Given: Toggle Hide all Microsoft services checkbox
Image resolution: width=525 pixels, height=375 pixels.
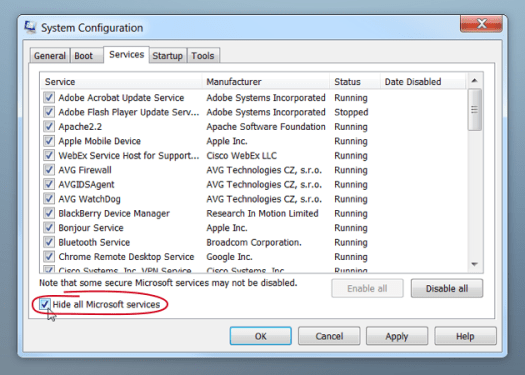Looking at the screenshot, I should point(45,304).
